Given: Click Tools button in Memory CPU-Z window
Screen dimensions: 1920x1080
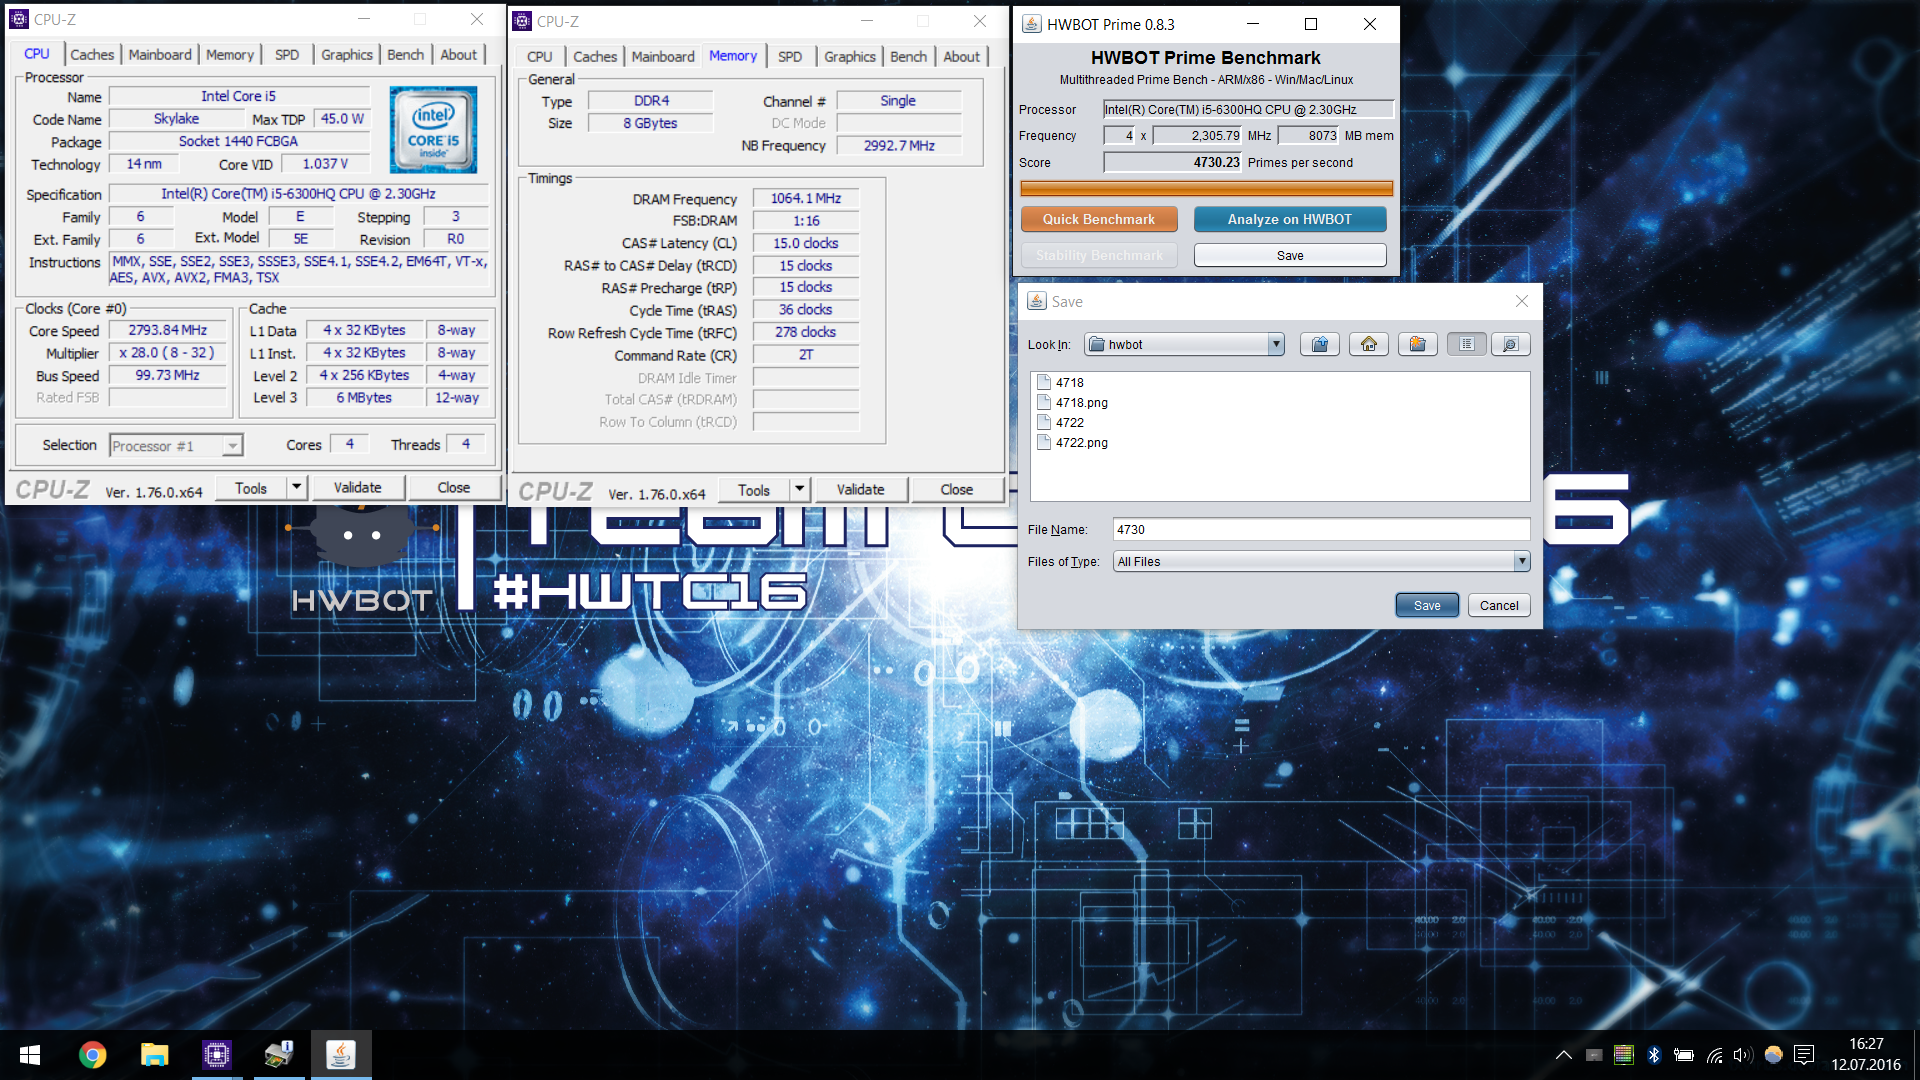Looking at the screenshot, I should coord(754,490).
